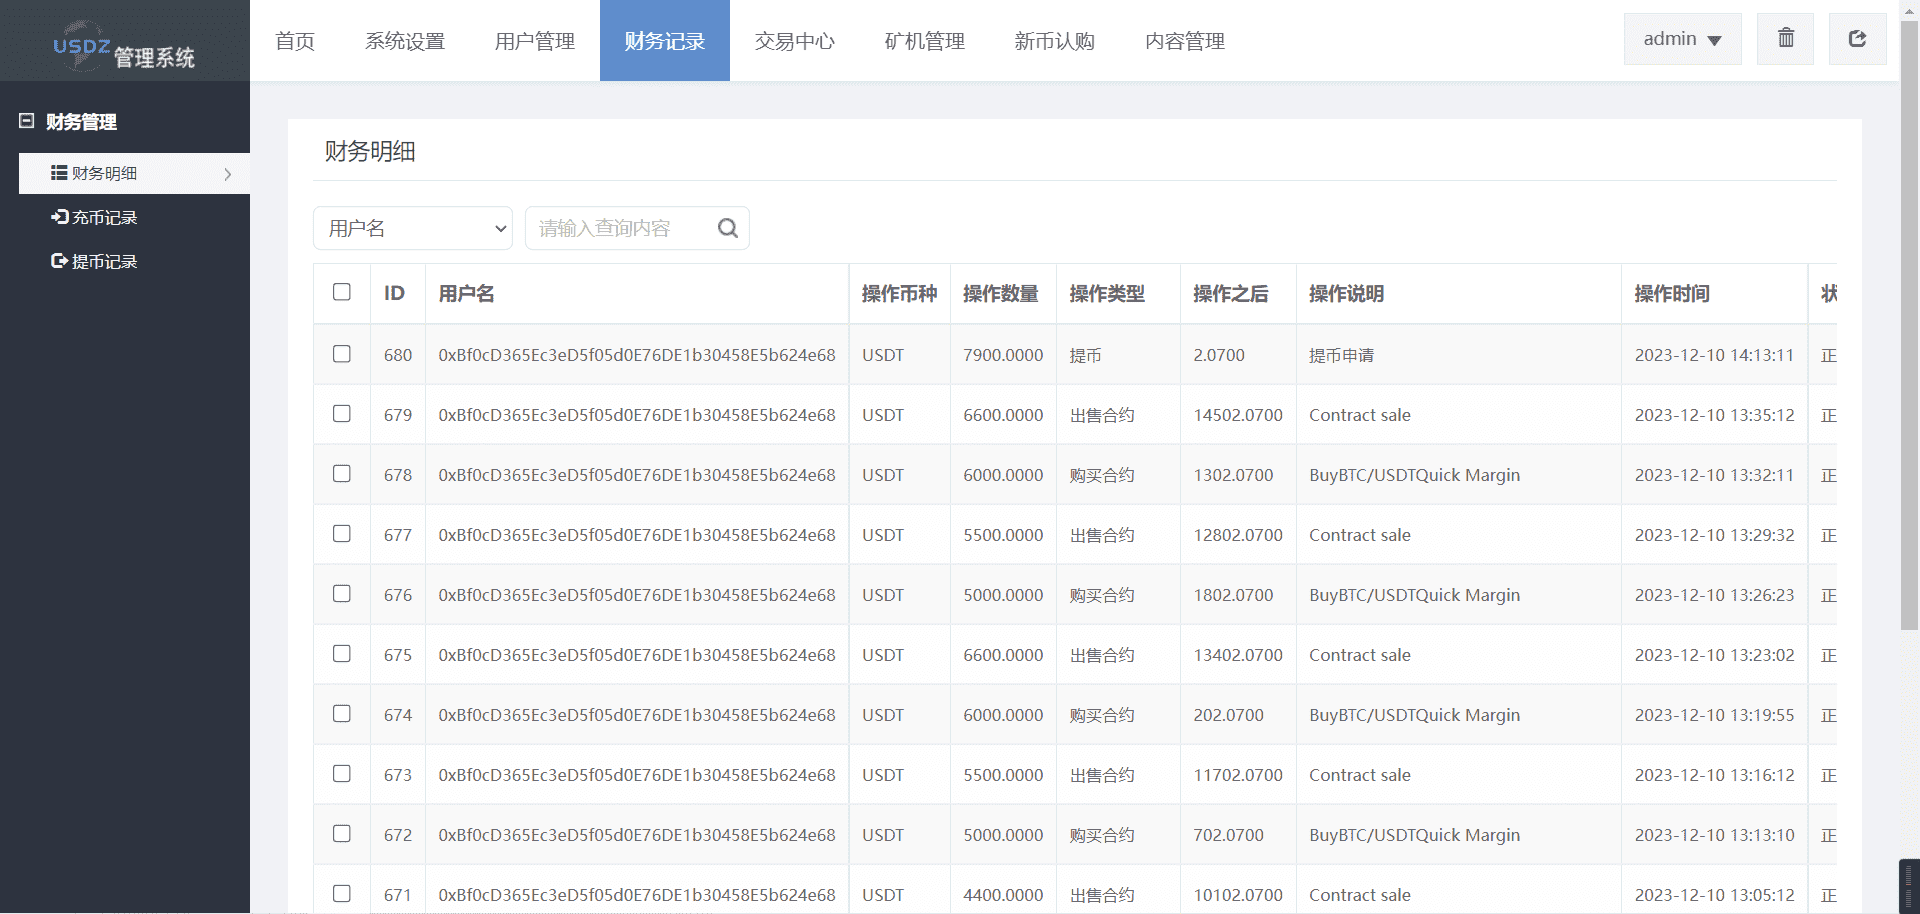Click the 财务明细 list icon in sidebar

pos(59,173)
